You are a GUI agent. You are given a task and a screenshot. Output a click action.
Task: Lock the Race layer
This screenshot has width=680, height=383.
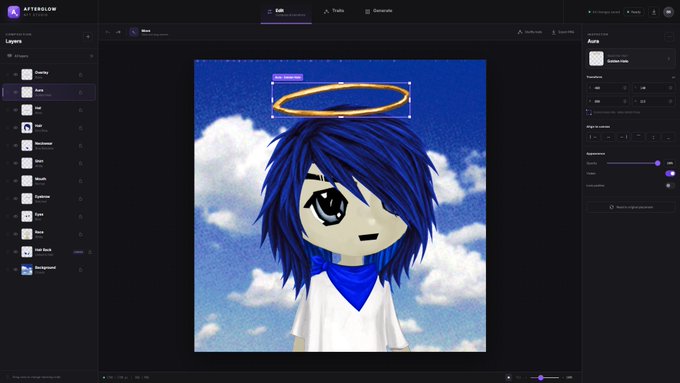81,235
